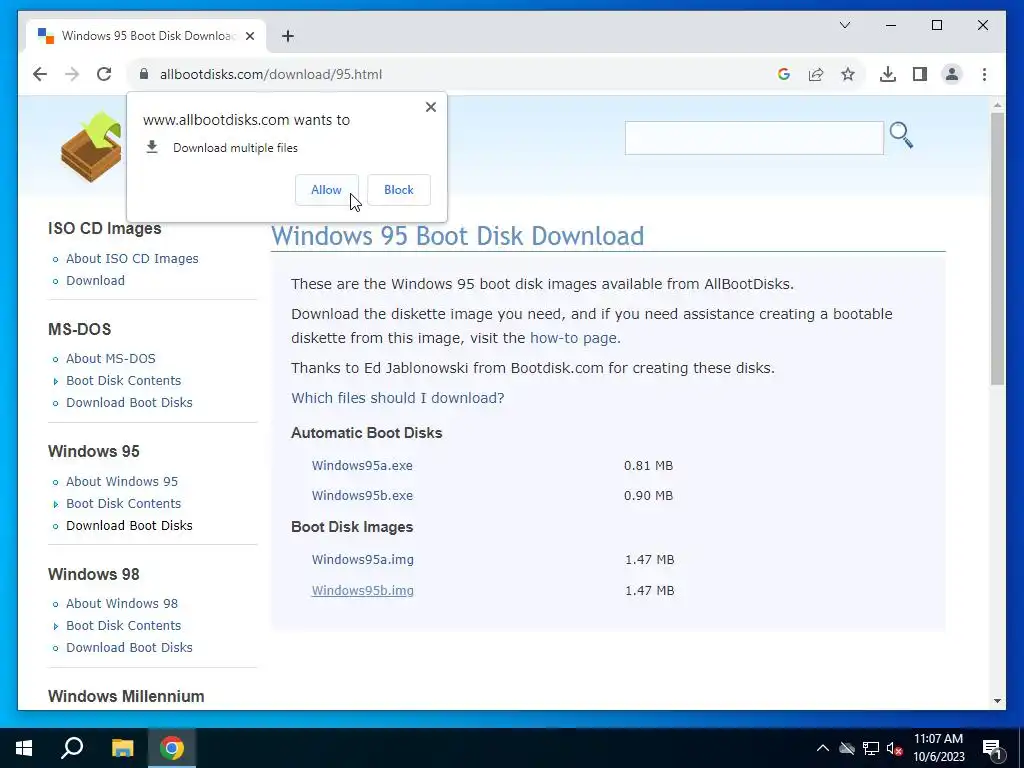
Task: Open About Windows 98 link
Action: pyautogui.click(x=121, y=603)
